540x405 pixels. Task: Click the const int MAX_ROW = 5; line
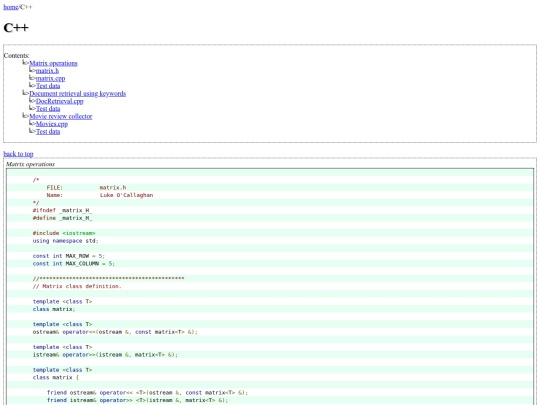69,256
